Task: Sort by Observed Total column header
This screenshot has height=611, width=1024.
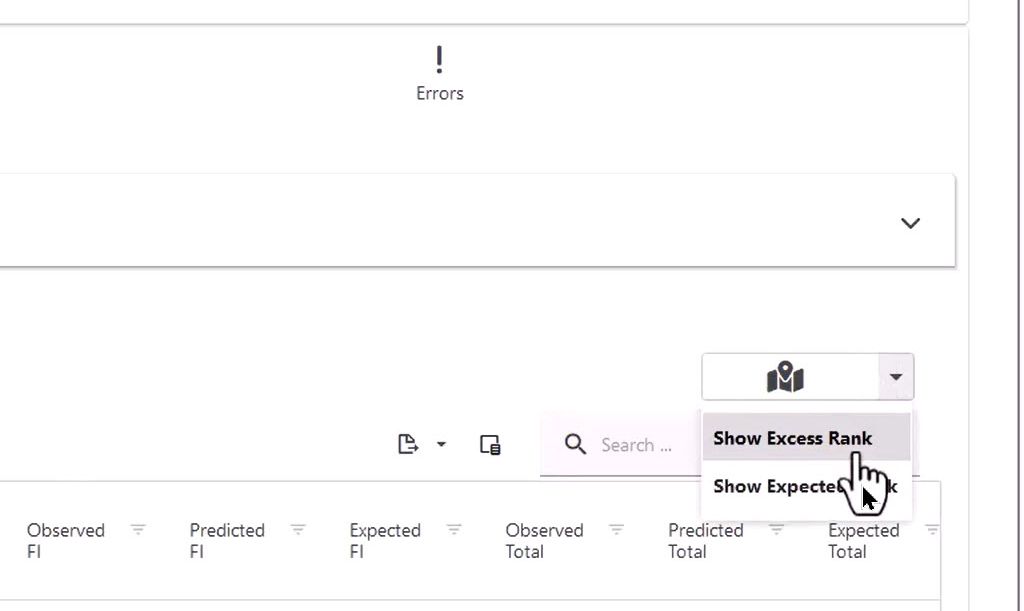Action: pyautogui.click(x=544, y=540)
